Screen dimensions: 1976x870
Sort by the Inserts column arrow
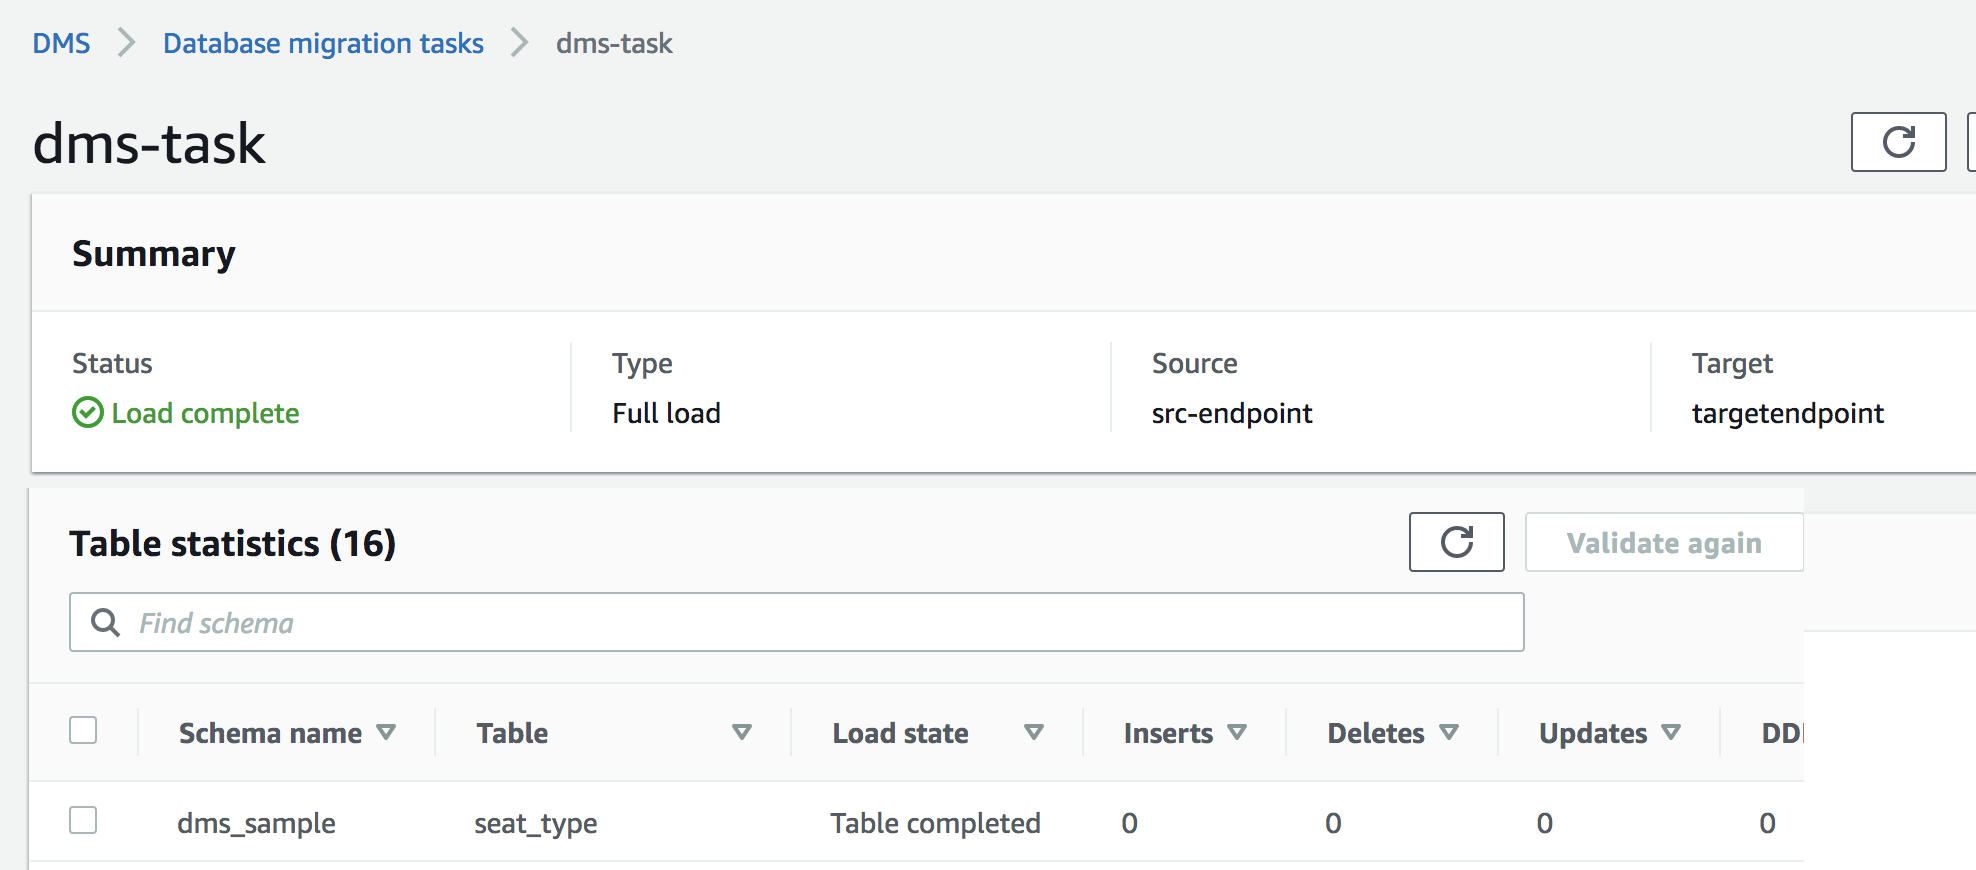click(1237, 733)
